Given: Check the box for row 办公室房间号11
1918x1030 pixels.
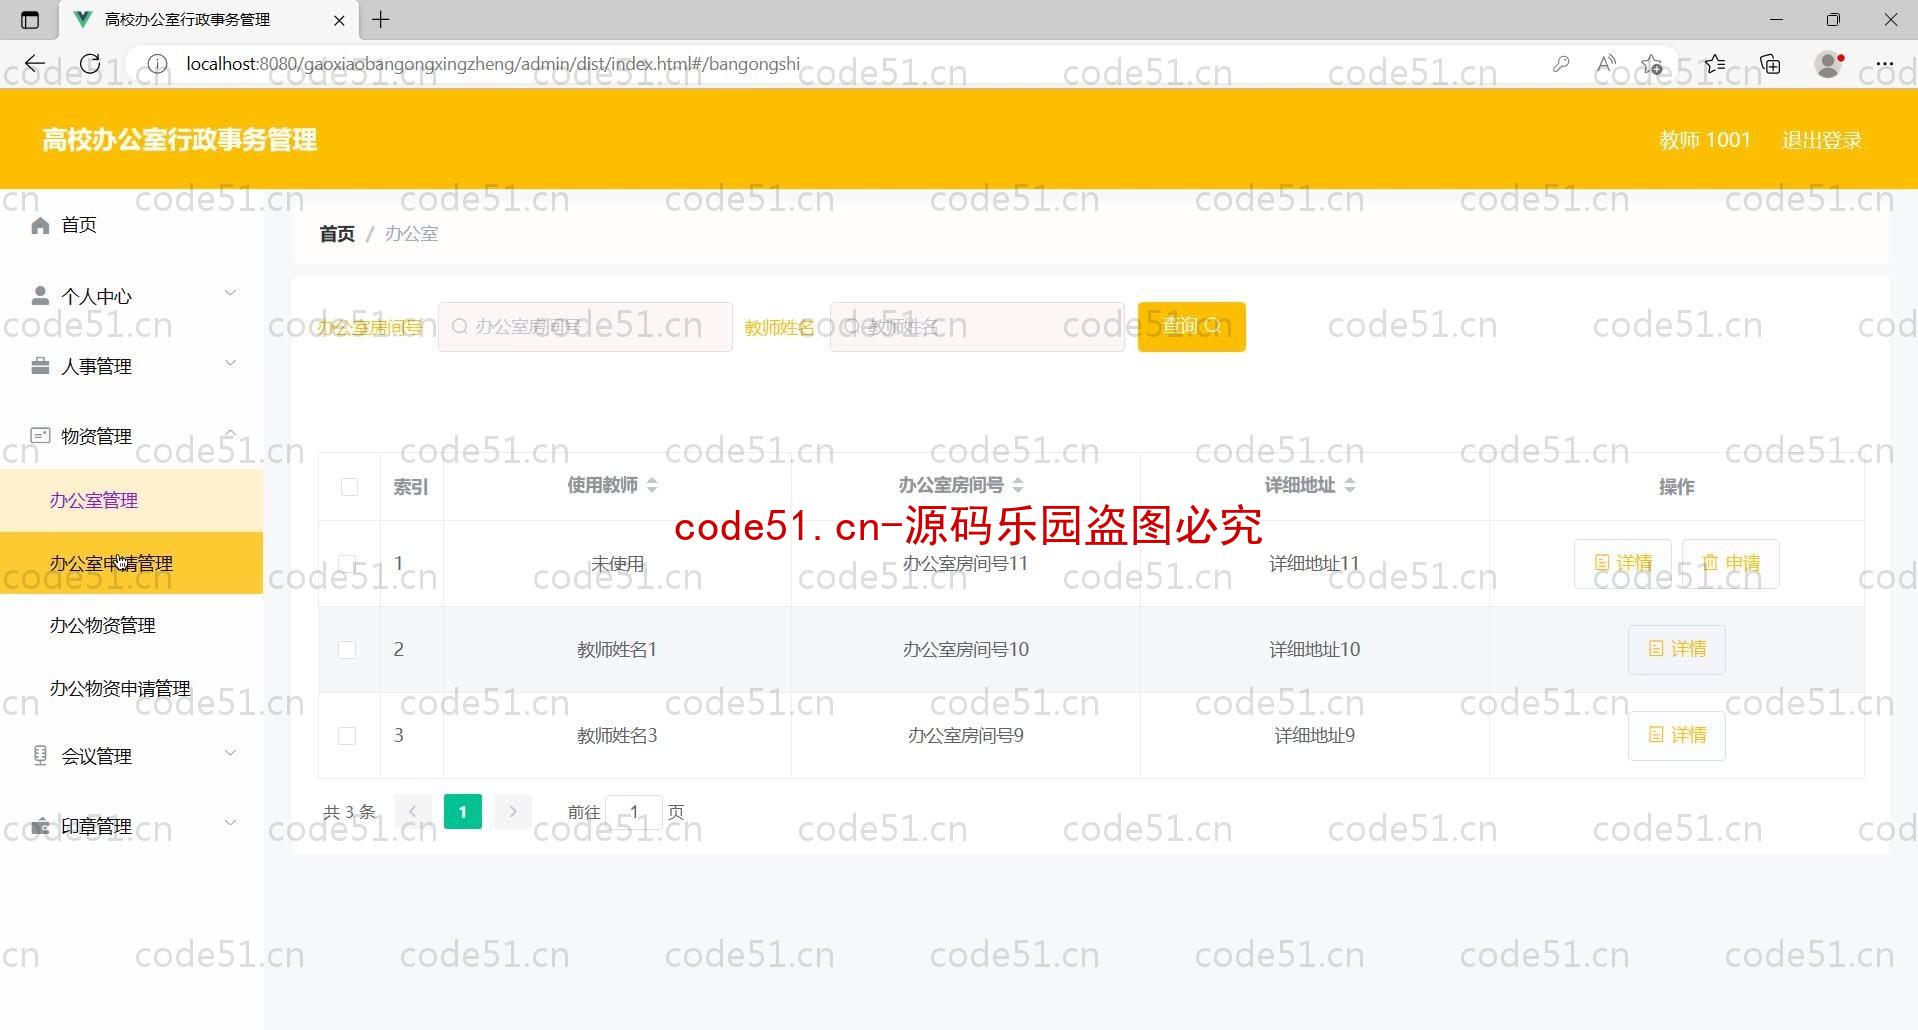Looking at the screenshot, I should [x=347, y=563].
